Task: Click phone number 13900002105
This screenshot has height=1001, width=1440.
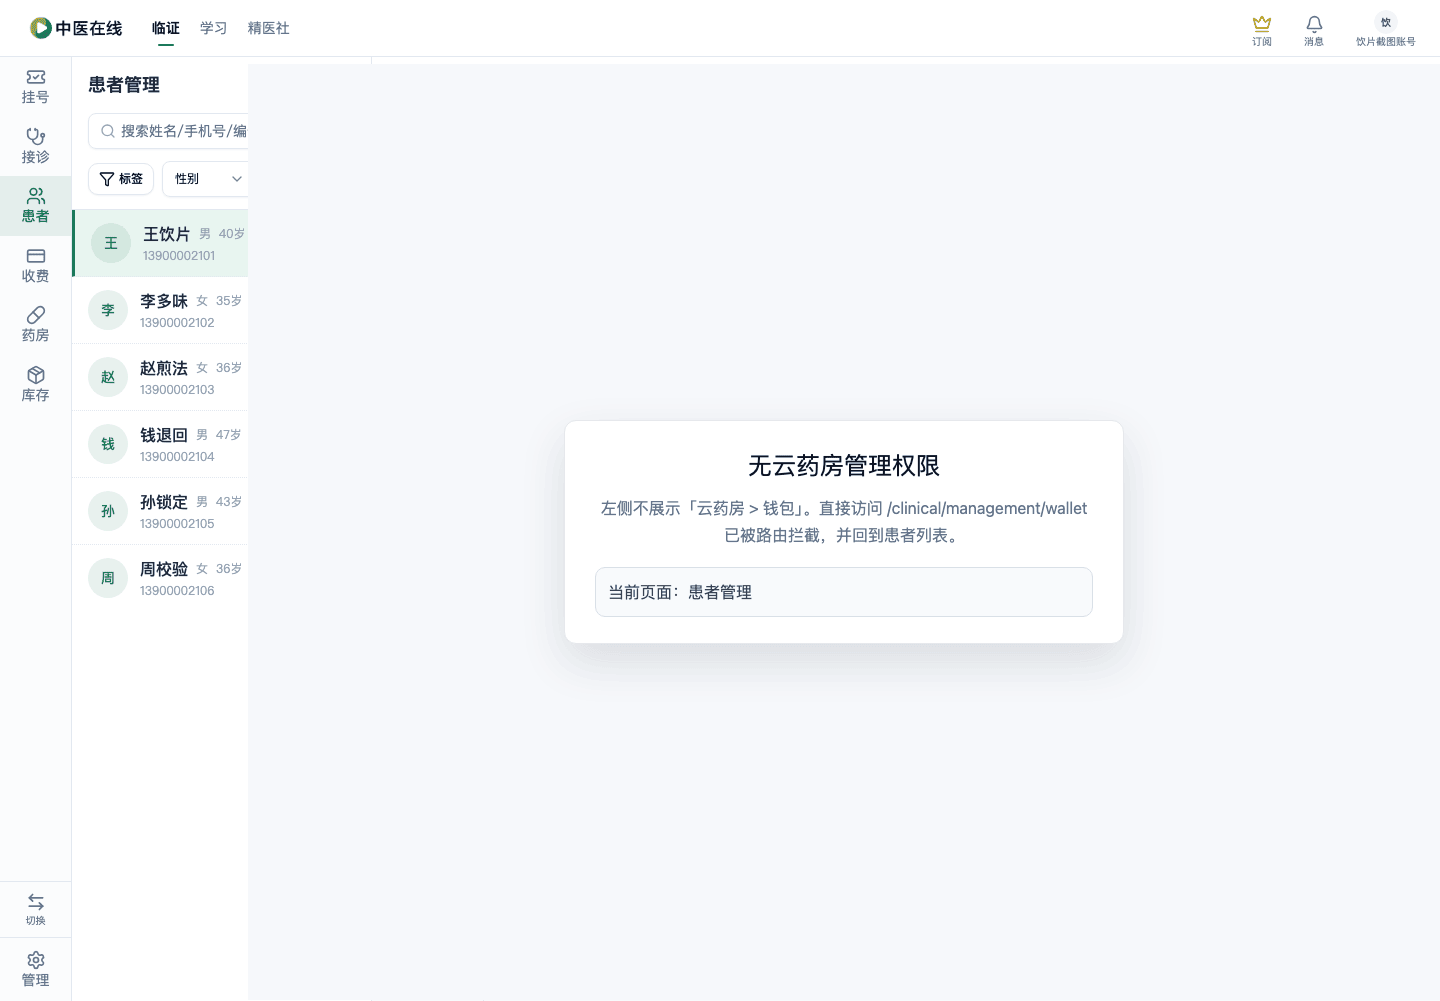Action: (177, 524)
